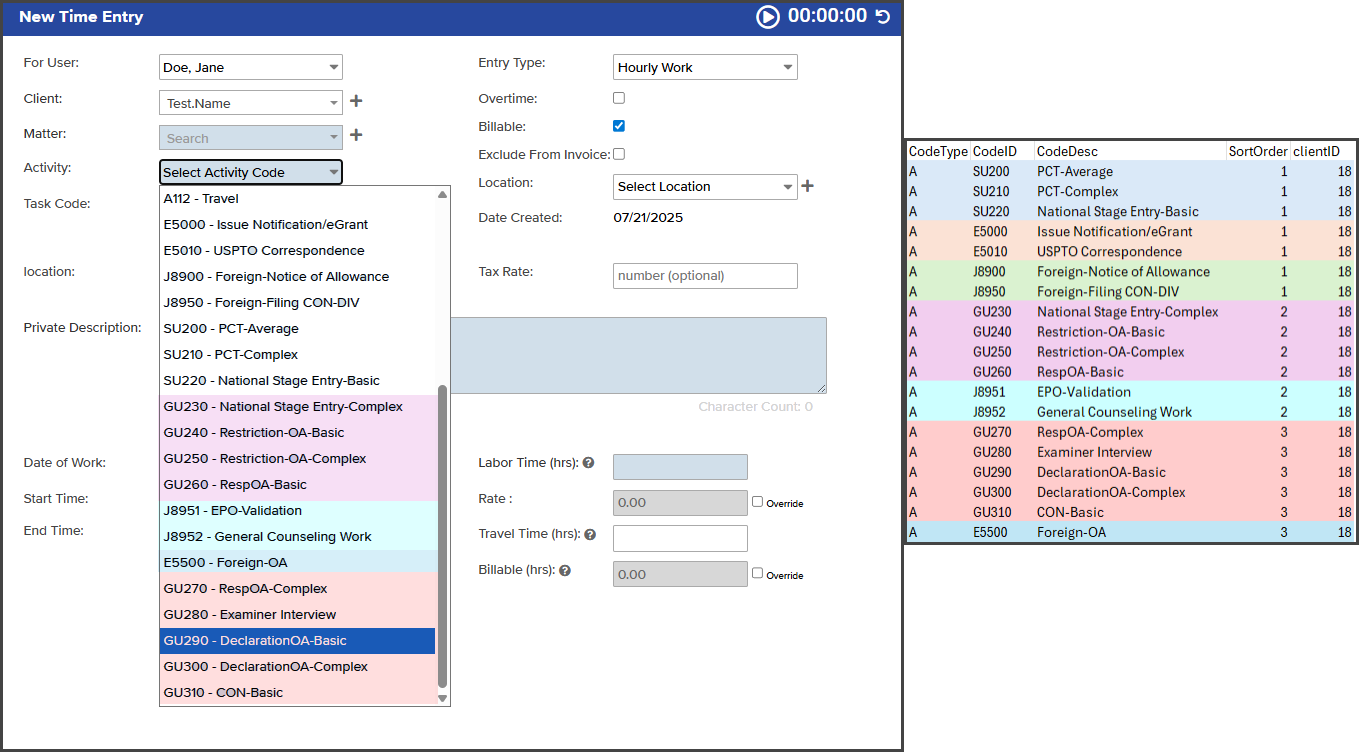Choose SU210 - PCT-Complex

click(x=298, y=355)
